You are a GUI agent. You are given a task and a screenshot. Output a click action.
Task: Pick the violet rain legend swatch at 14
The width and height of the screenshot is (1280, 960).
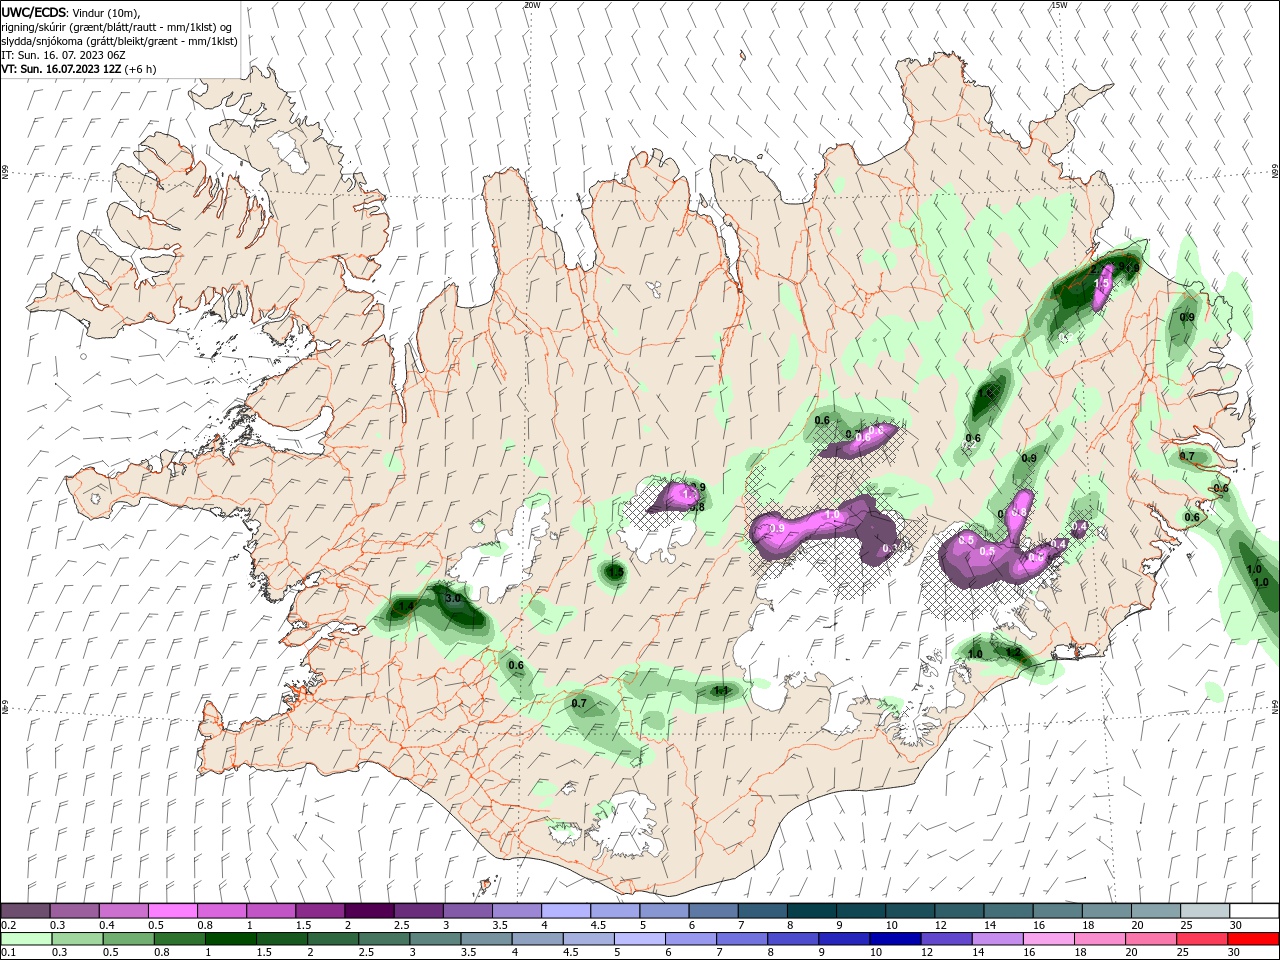[996, 939]
